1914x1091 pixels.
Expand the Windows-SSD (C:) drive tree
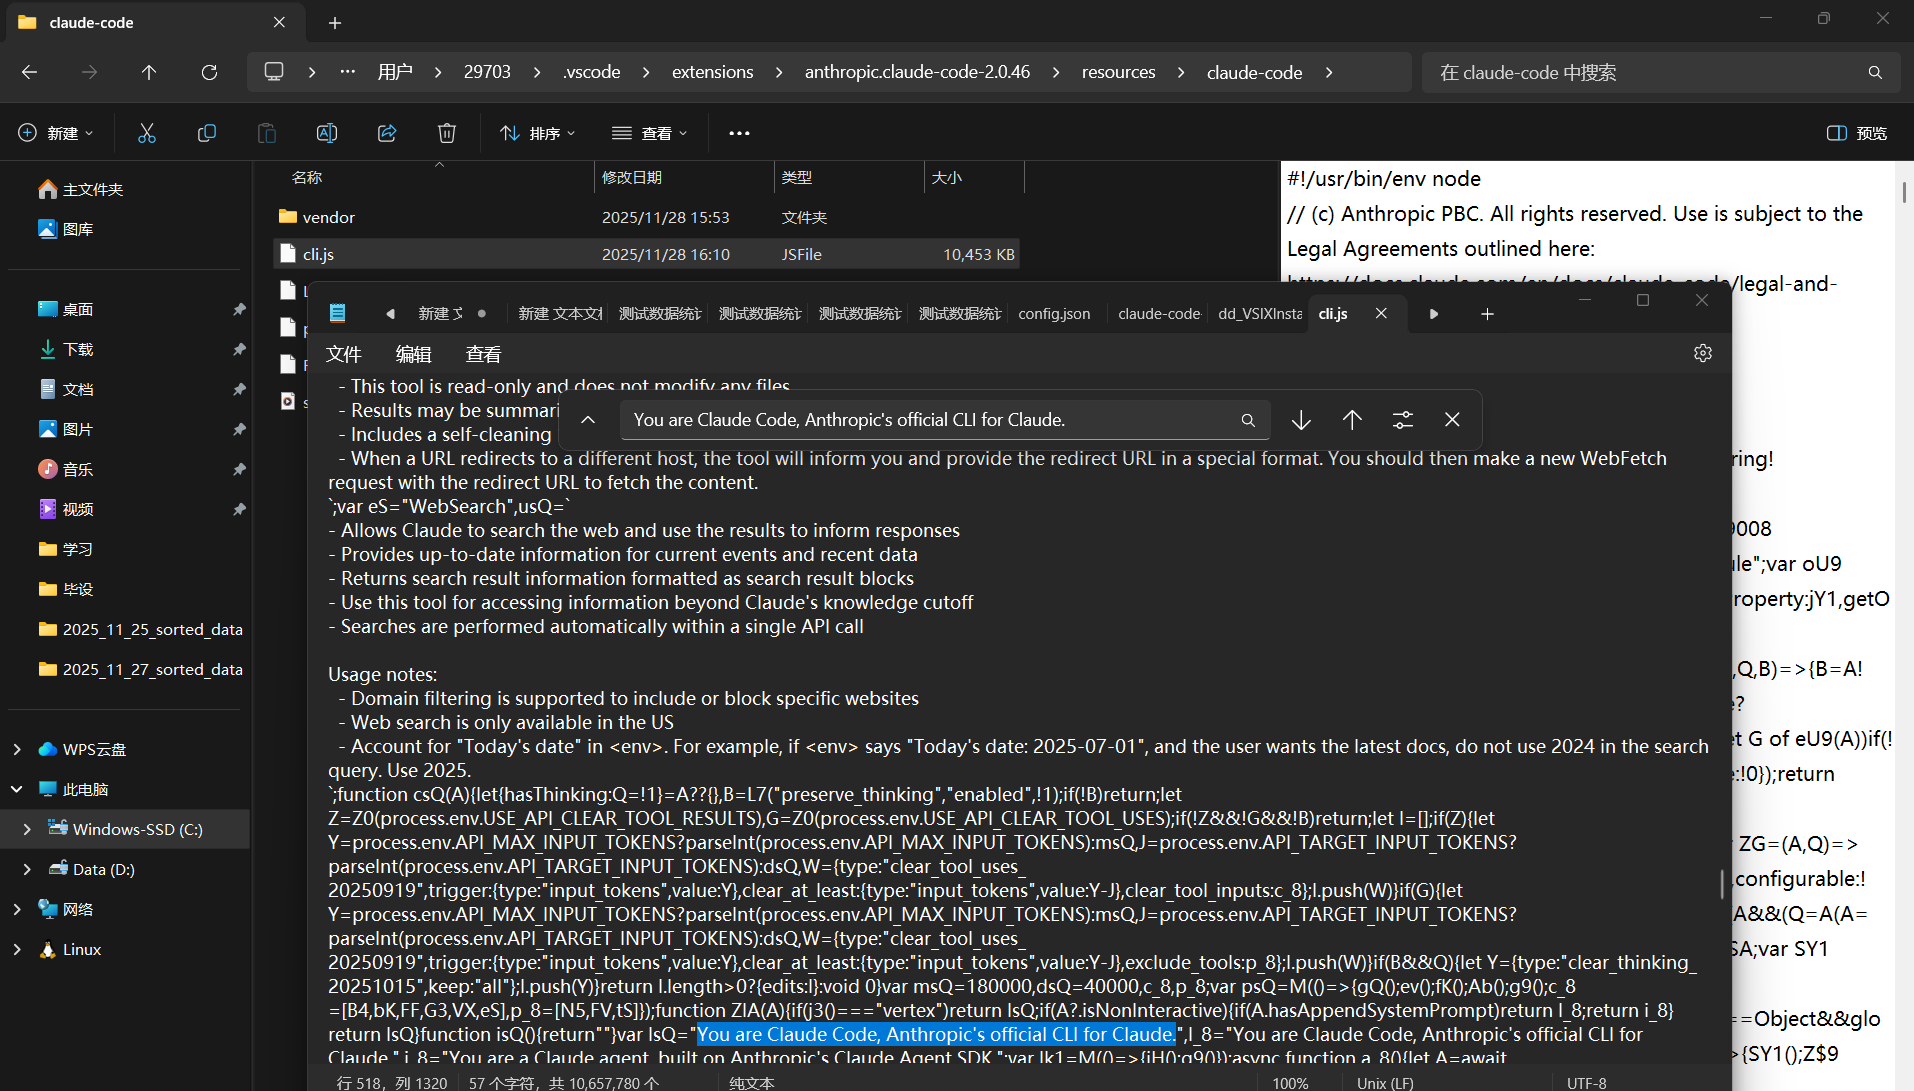click(27, 829)
